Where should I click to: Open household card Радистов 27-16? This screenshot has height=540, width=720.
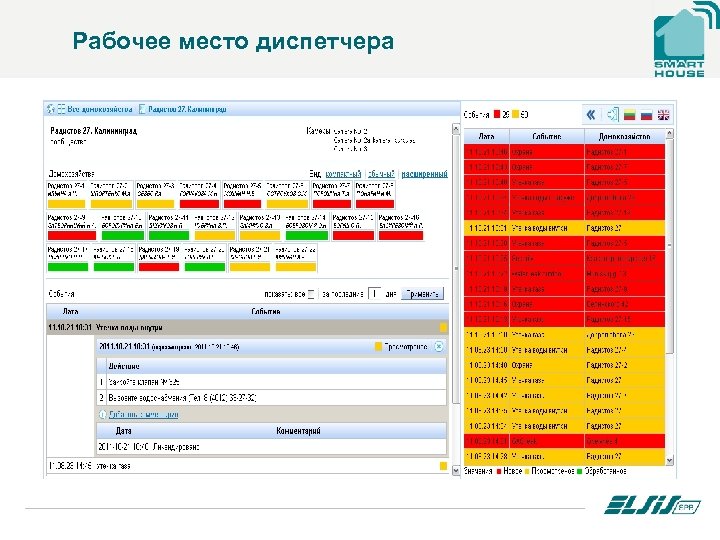(x=401, y=227)
